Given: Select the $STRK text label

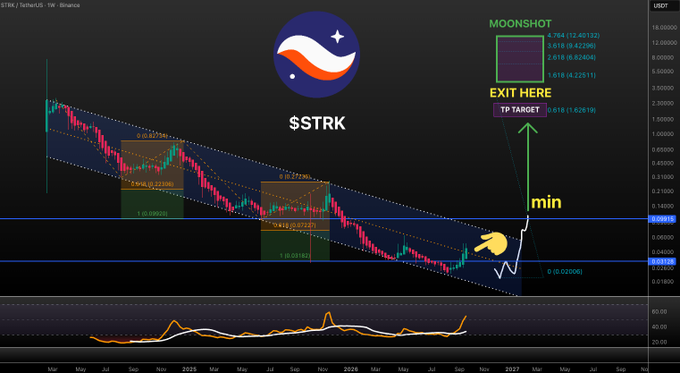Looking at the screenshot, I should (317, 123).
